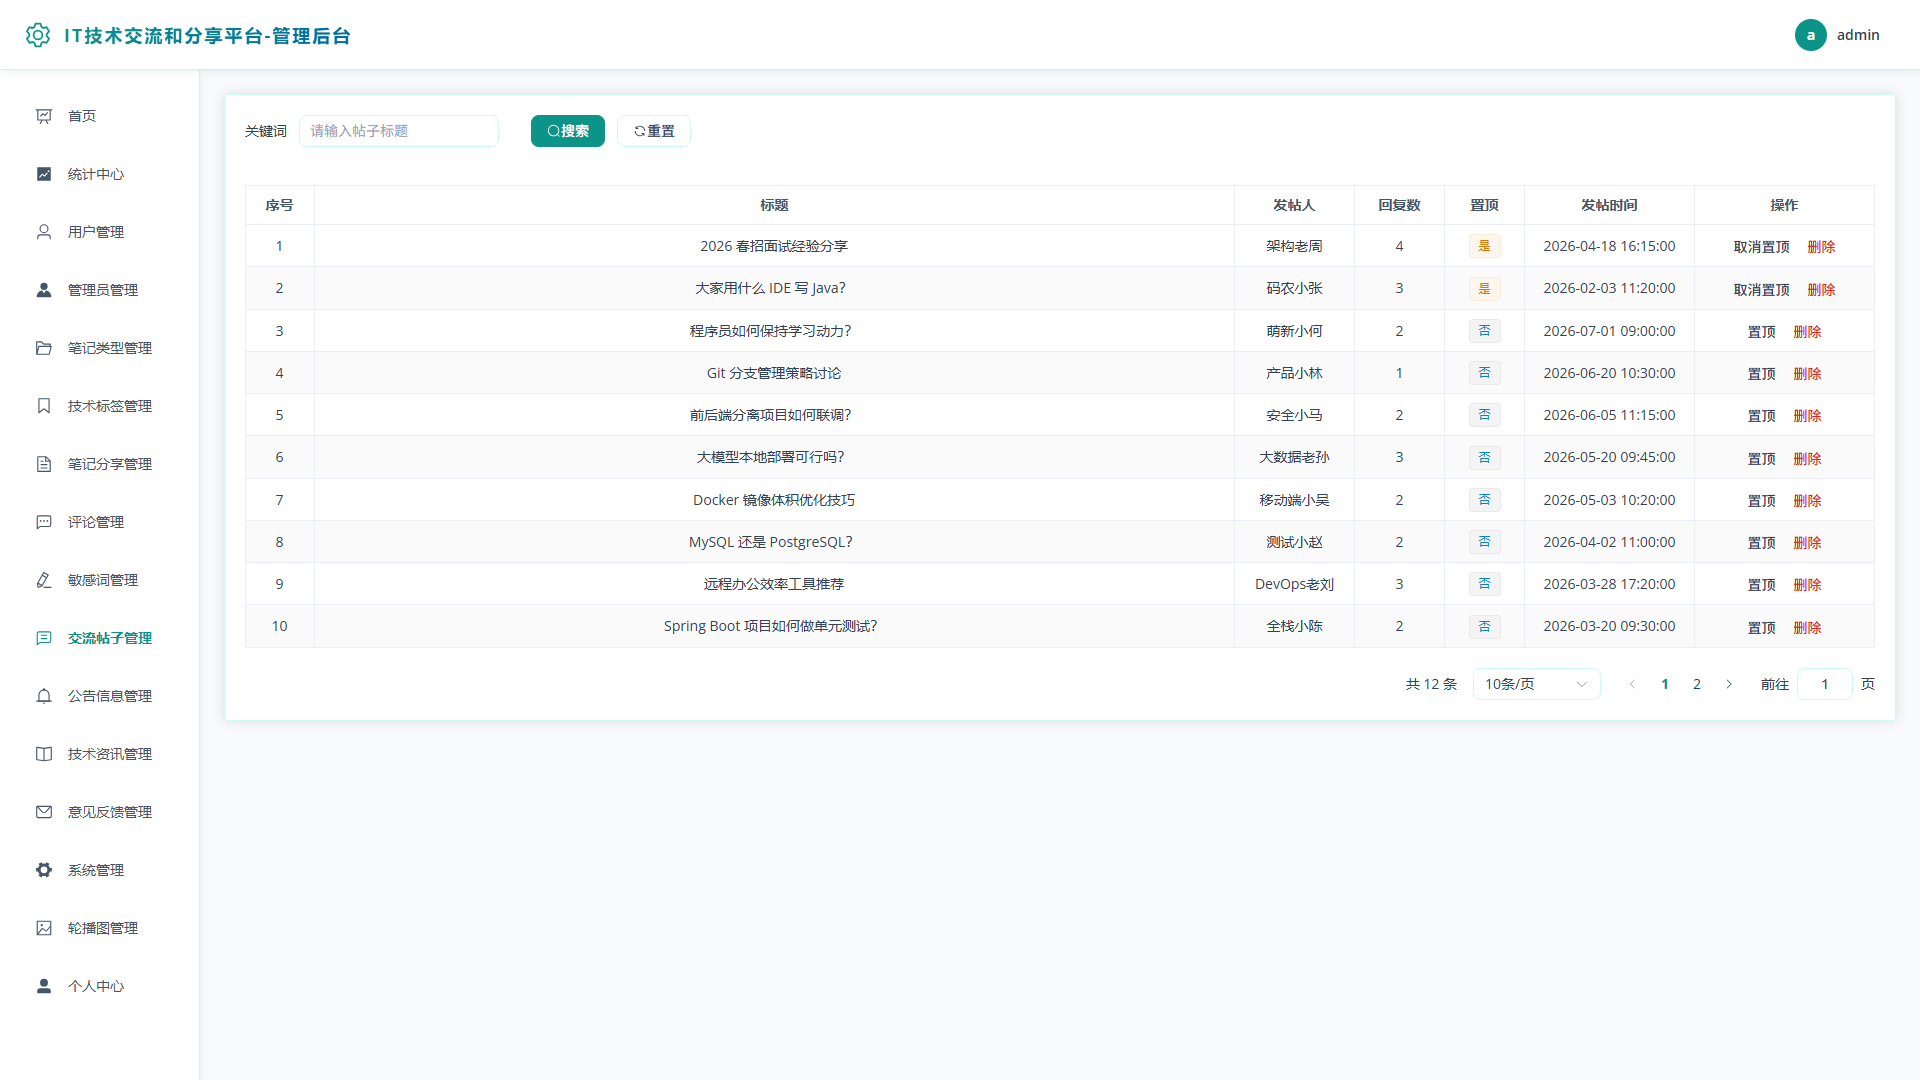Click the admin avatar circle
The image size is (1920, 1080).
[x=1810, y=35]
